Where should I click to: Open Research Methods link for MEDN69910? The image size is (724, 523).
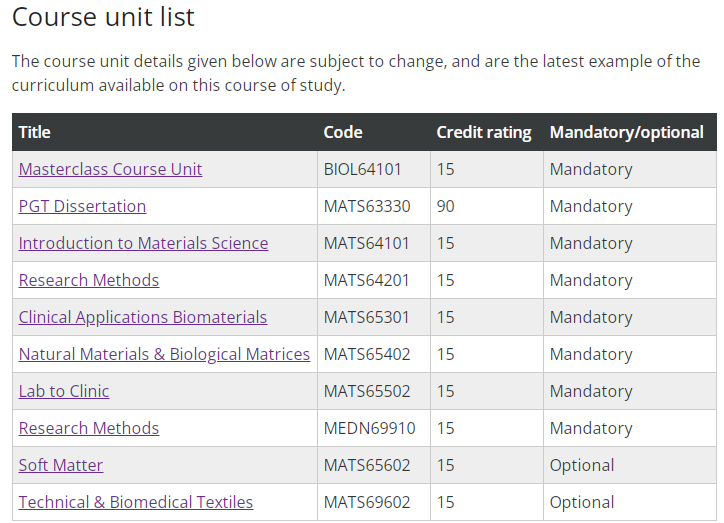point(89,428)
